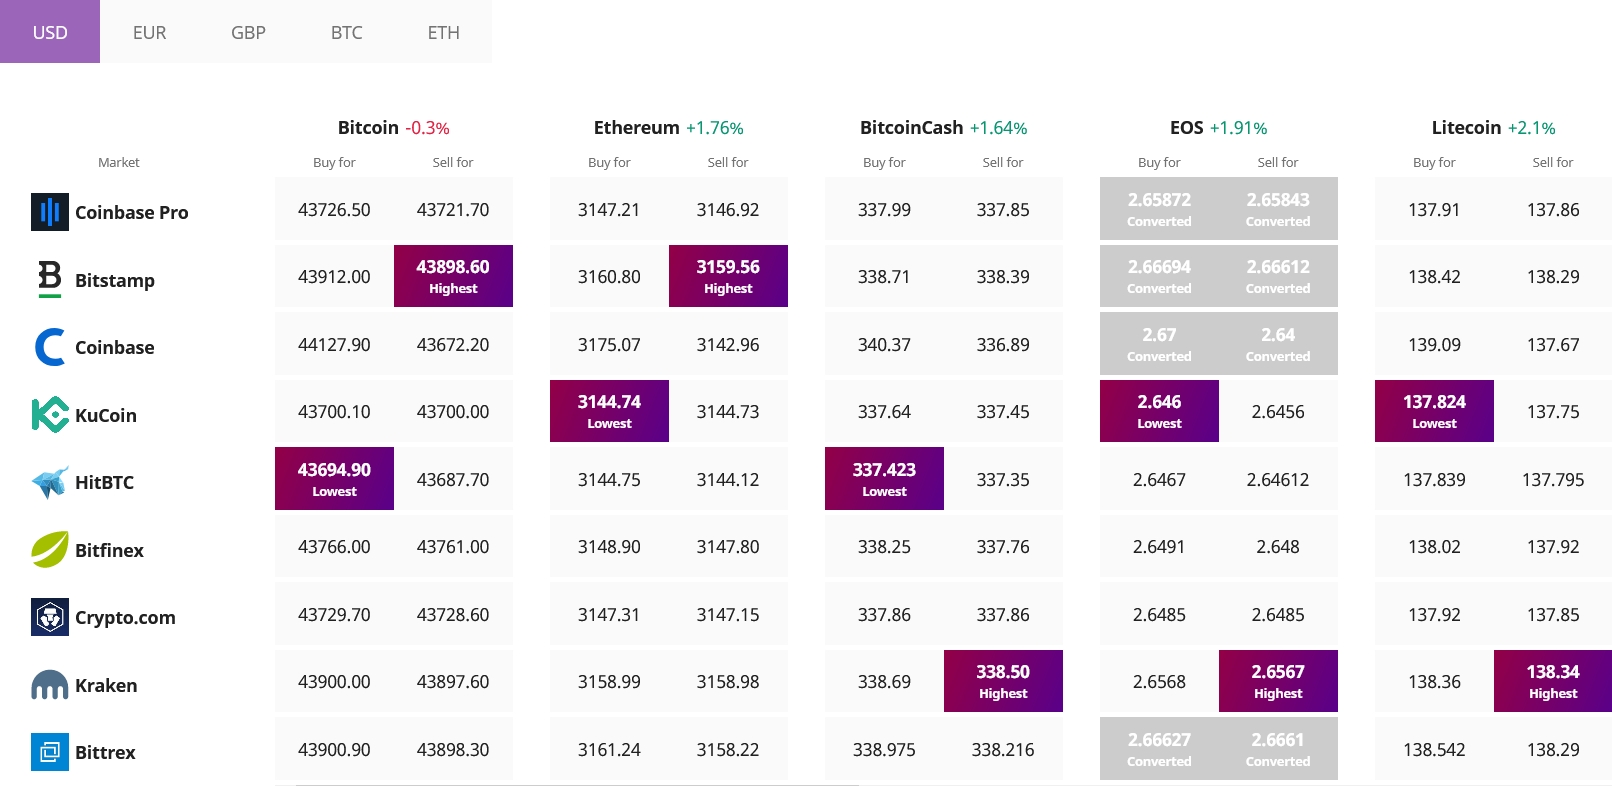Click the Kraken purple logo icon
1612x786 pixels.
(x=50, y=685)
